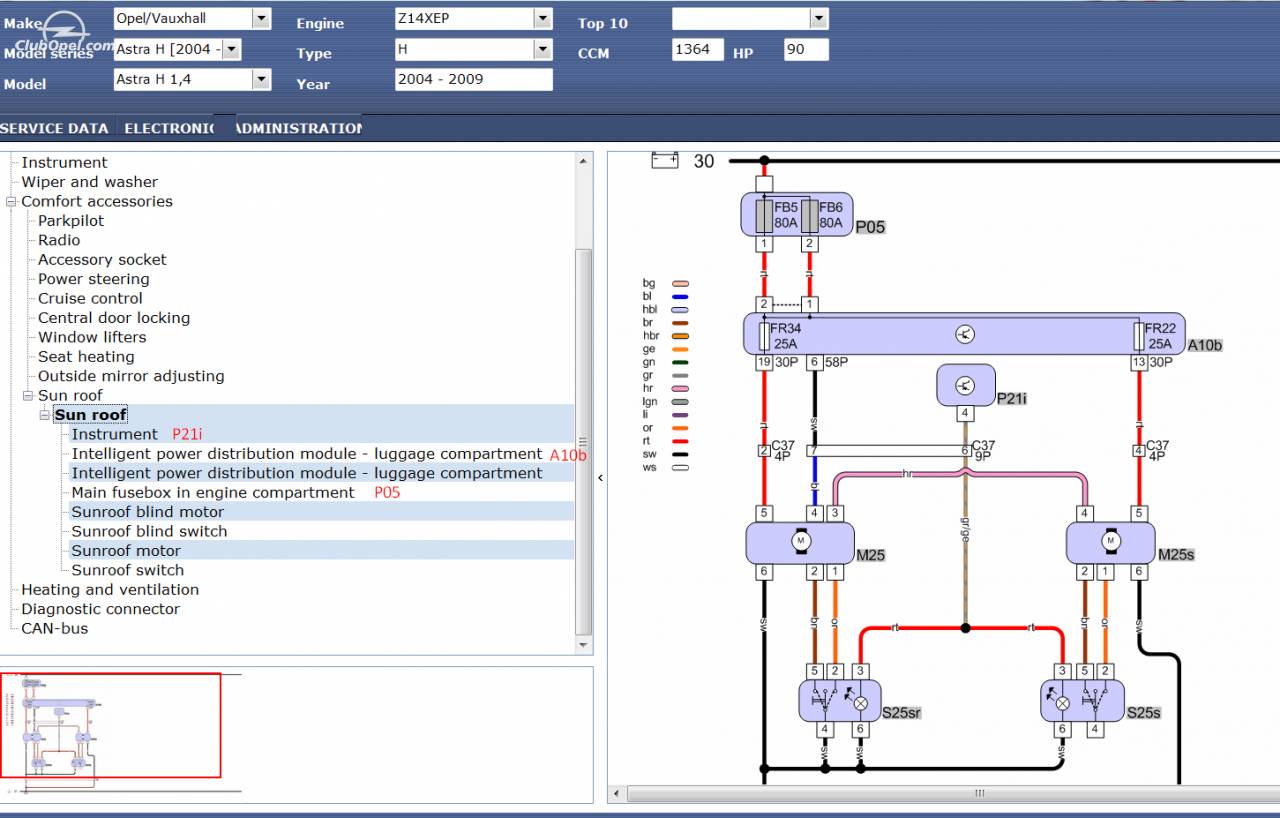The image size is (1280, 818).
Task: Select Outside mirror adjusting tree item
Action: pos(131,376)
